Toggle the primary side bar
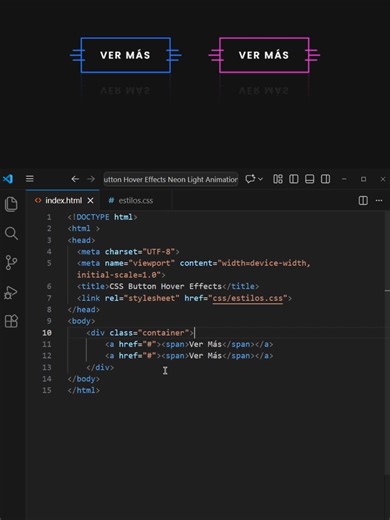 pyautogui.click(x=294, y=179)
